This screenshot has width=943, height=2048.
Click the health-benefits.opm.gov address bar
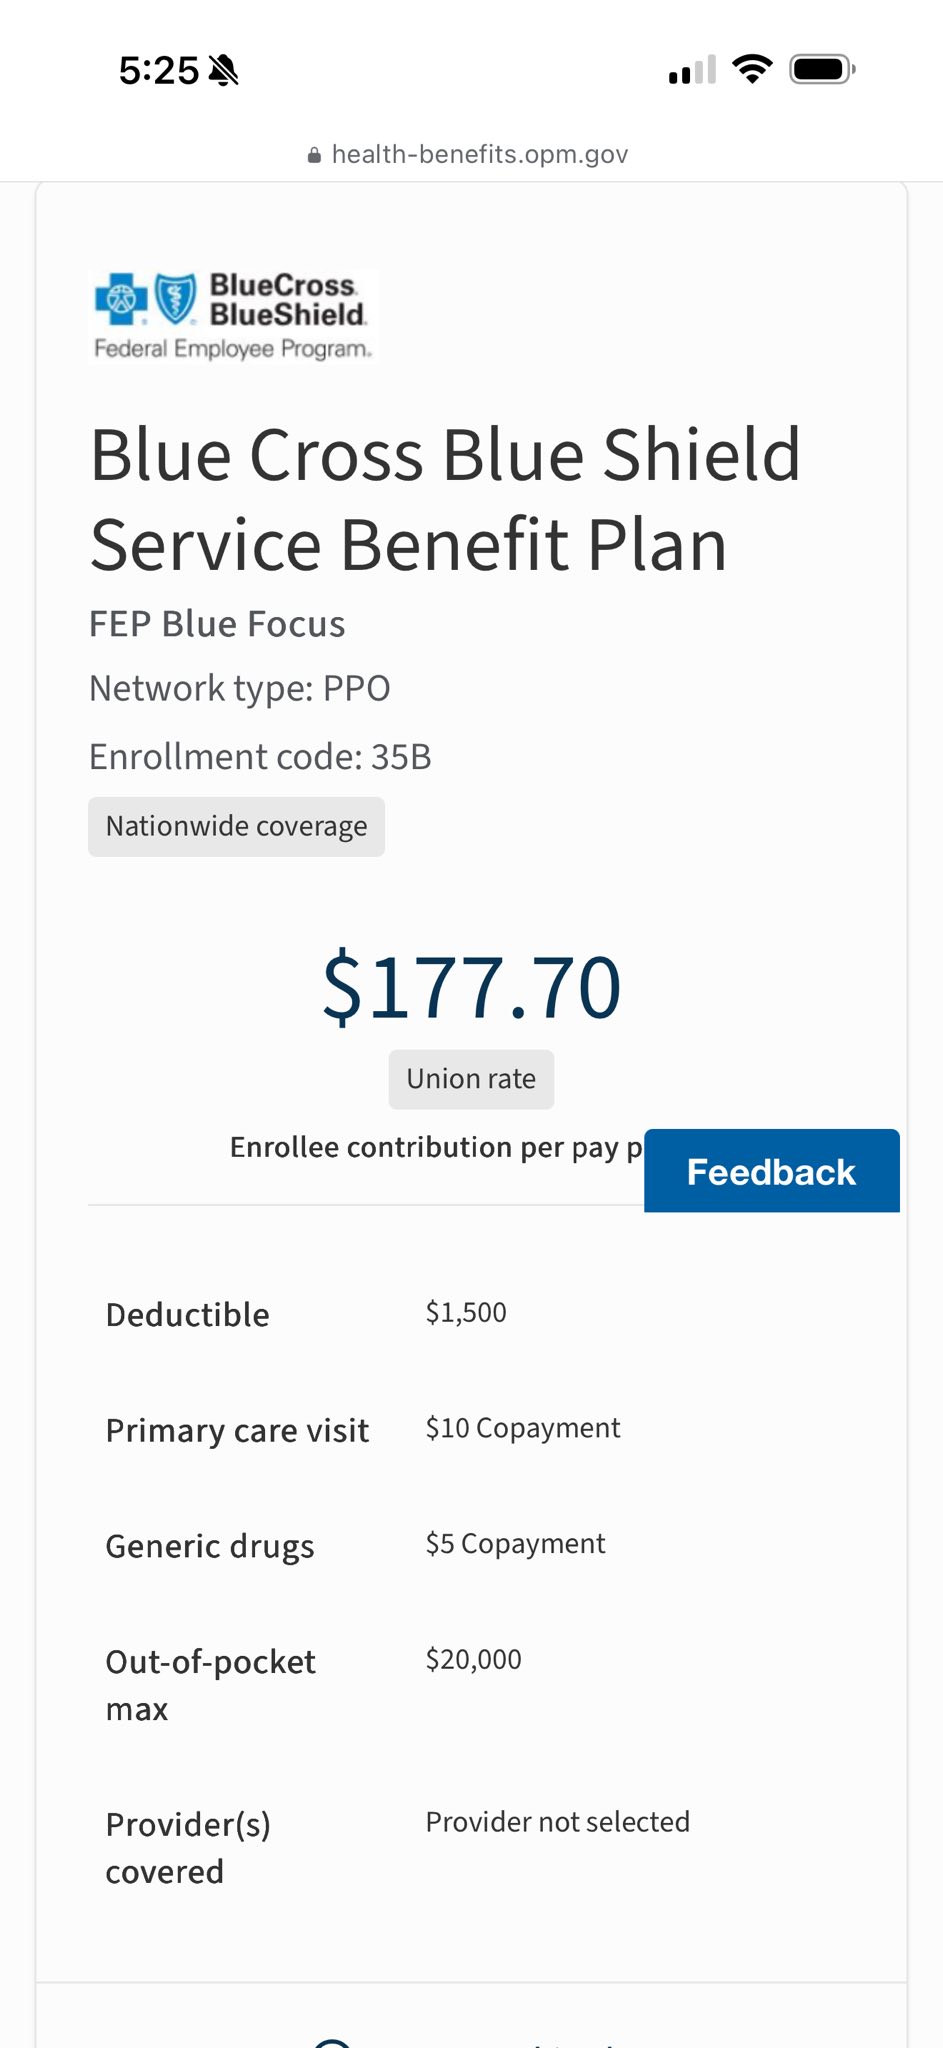[469, 154]
